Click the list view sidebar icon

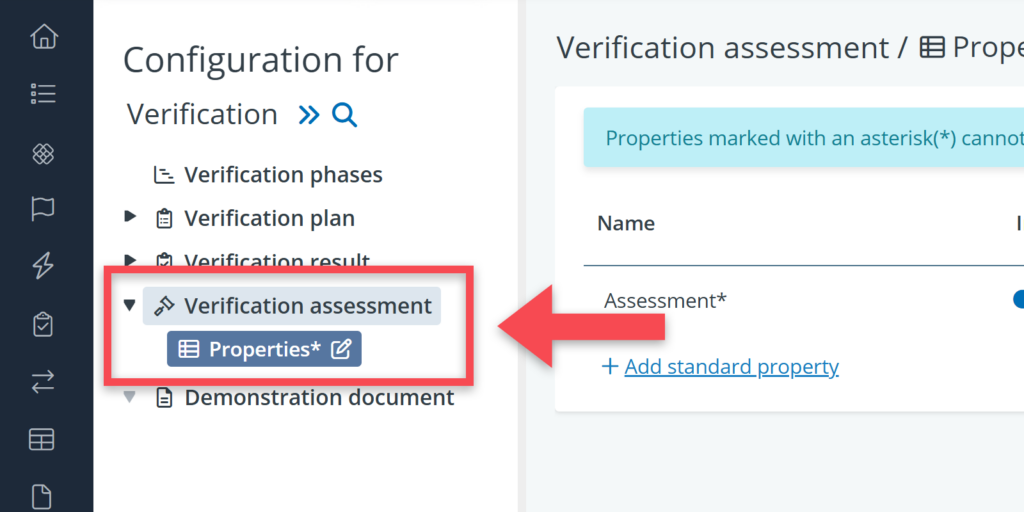[x=43, y=94]
